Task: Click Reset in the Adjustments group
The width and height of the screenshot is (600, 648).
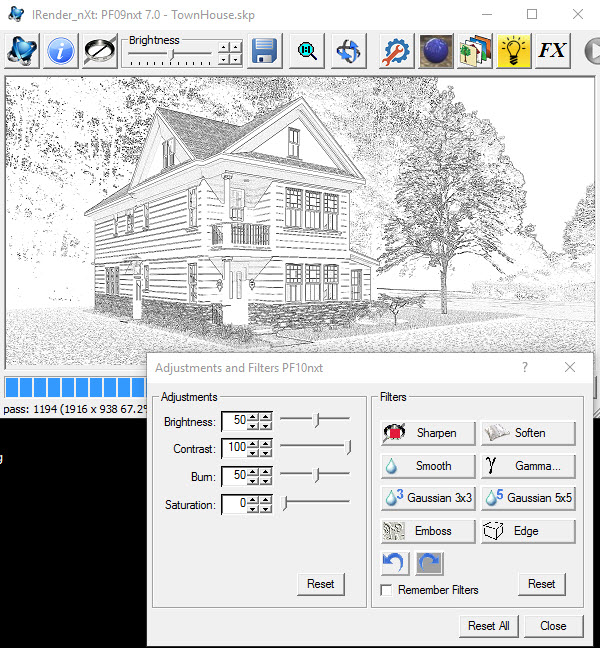Action: pyautogui.click(x=320, y=584)
